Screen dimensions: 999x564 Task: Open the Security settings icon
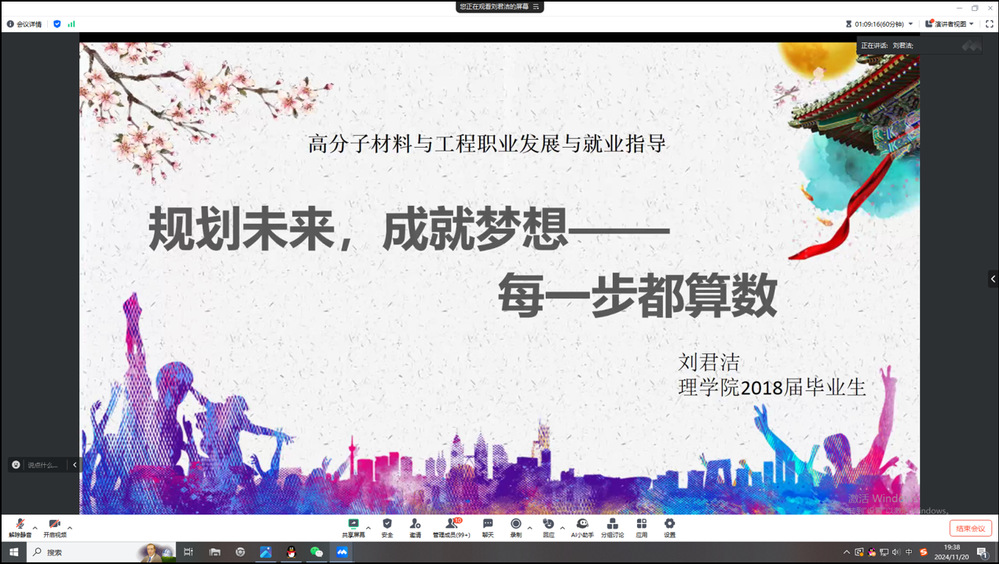click(387, 525)
